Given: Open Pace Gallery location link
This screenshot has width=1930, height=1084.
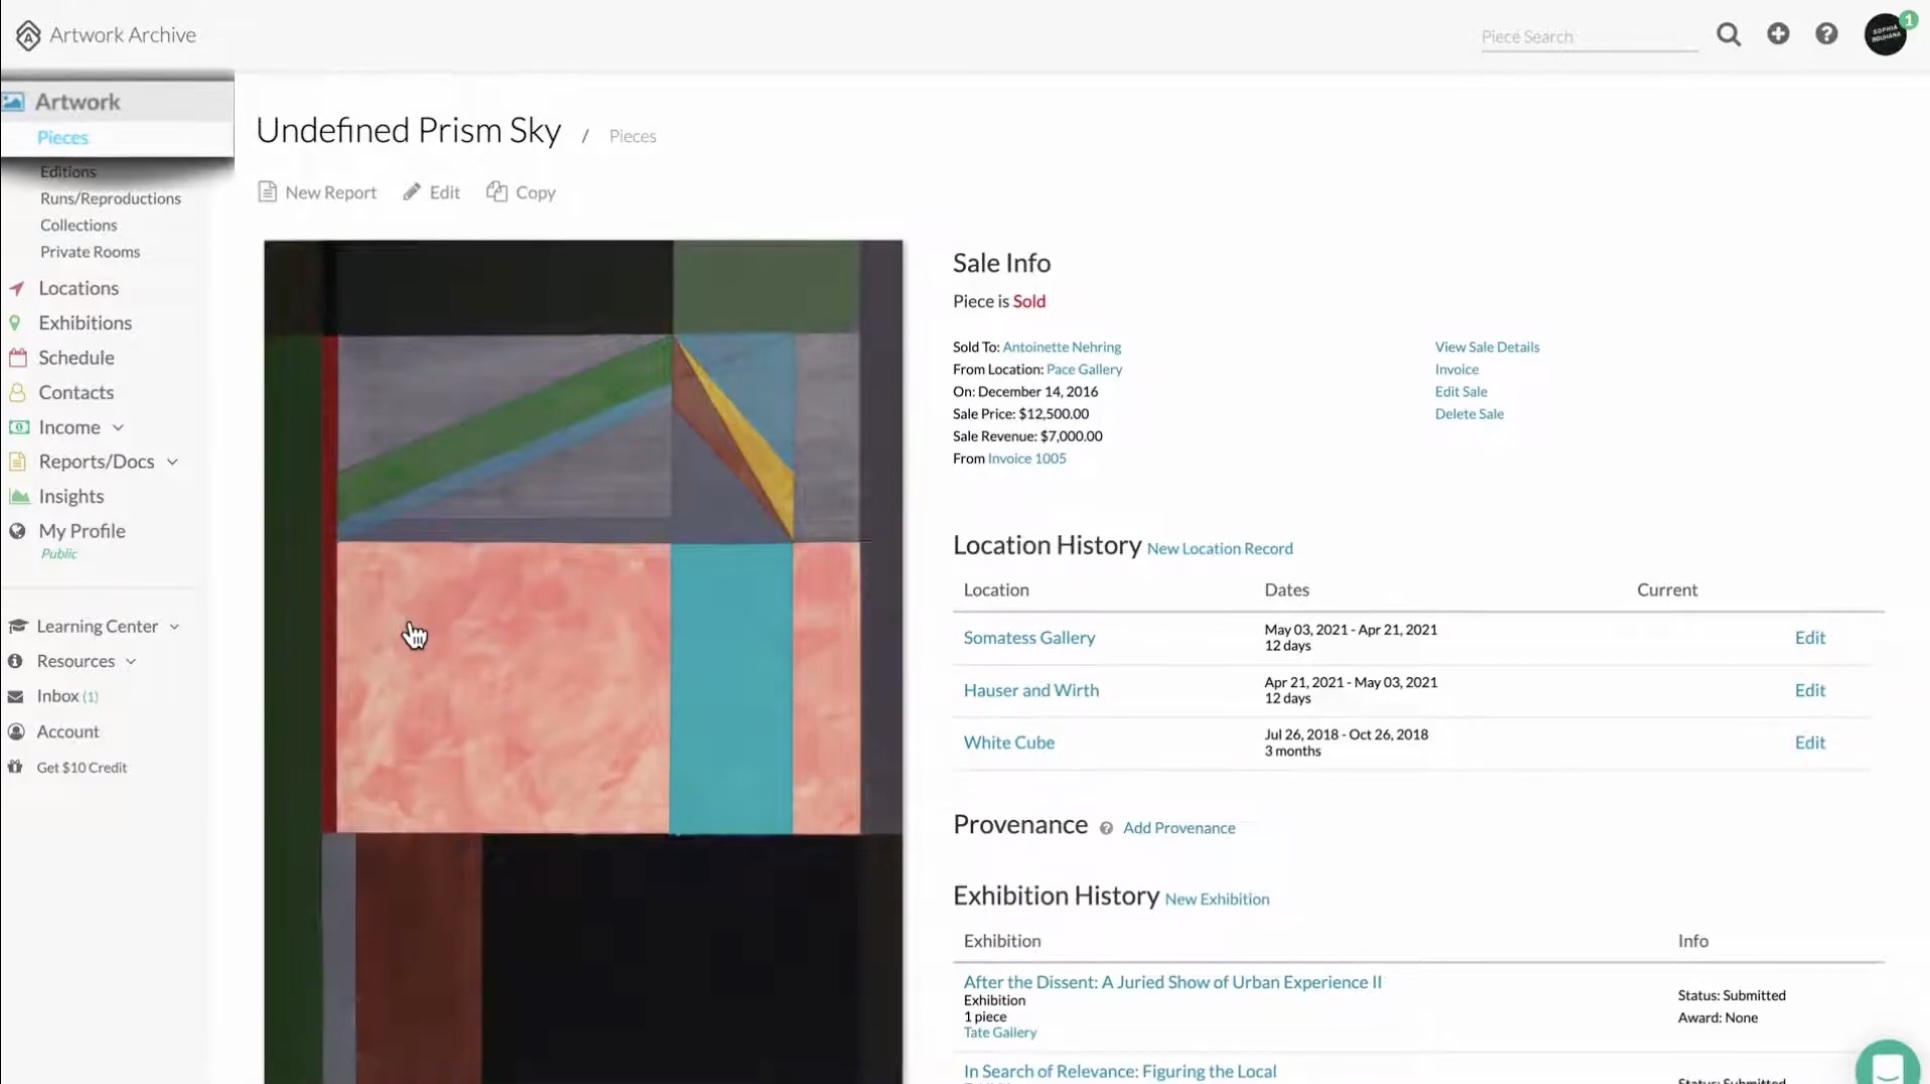Looking at the screenshot, I should click(x=1084, y=369).
